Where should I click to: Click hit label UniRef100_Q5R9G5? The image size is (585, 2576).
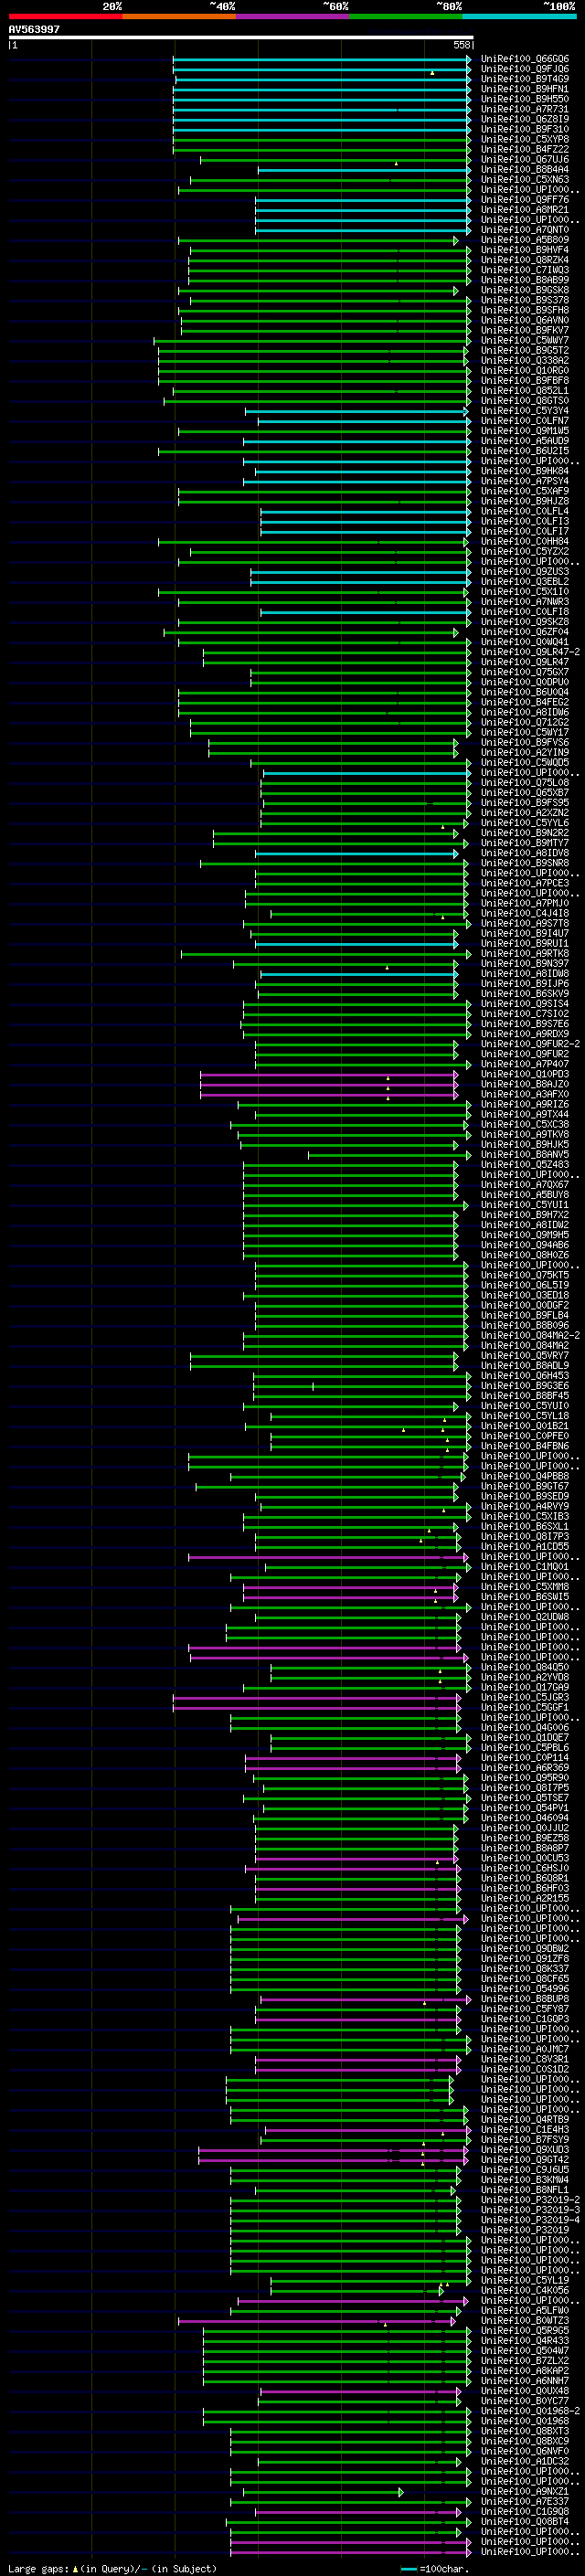(524, 2330)
